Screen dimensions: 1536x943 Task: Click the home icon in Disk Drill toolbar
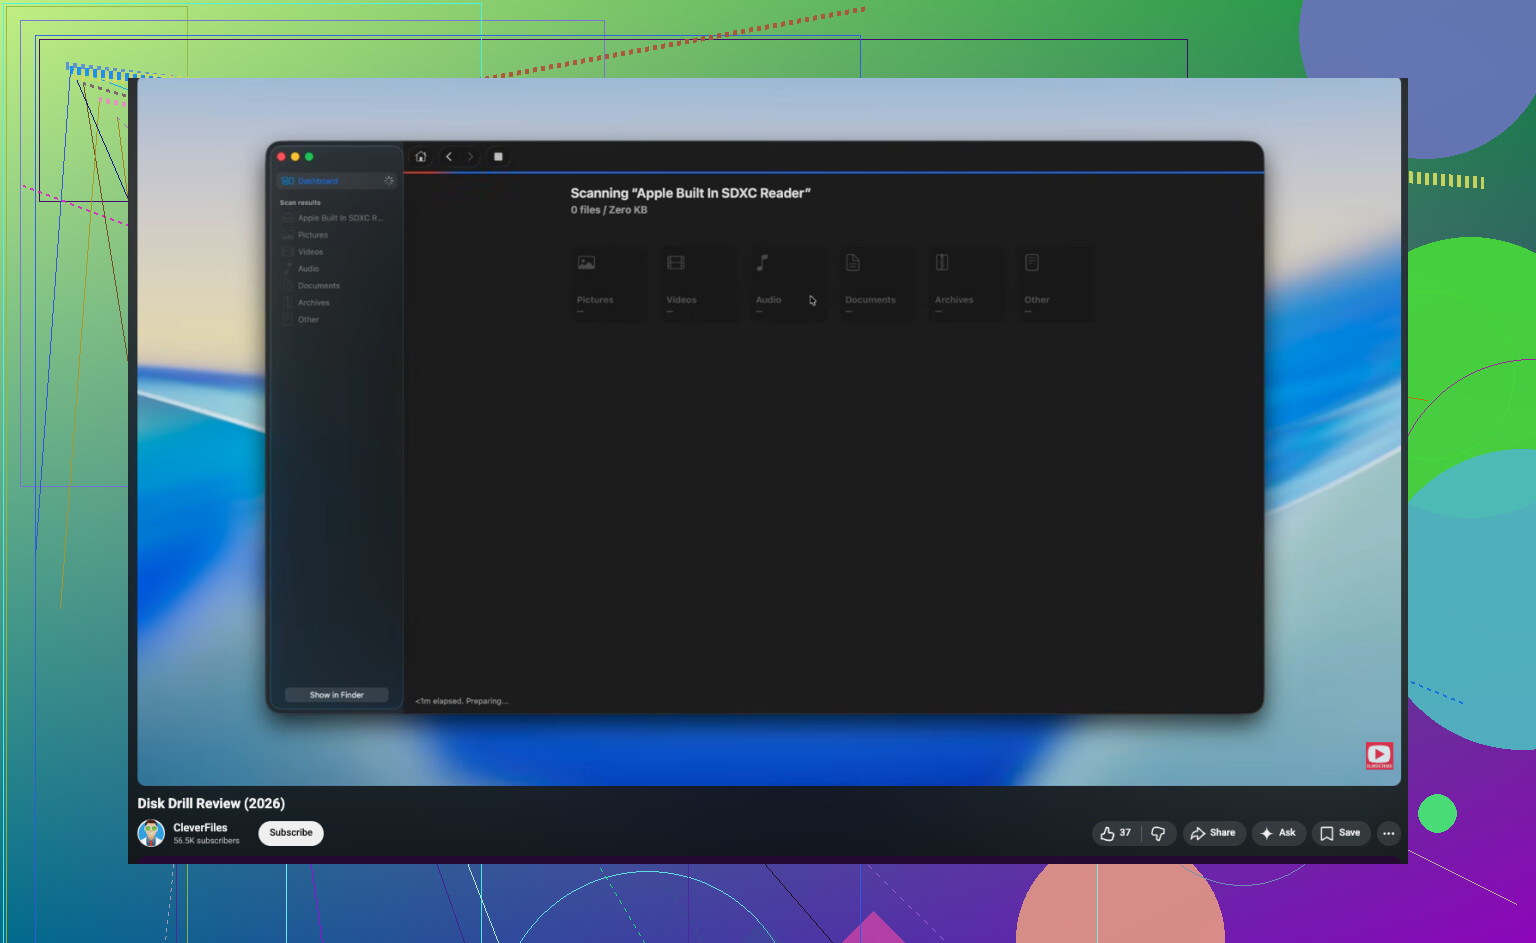click(421, 157)
